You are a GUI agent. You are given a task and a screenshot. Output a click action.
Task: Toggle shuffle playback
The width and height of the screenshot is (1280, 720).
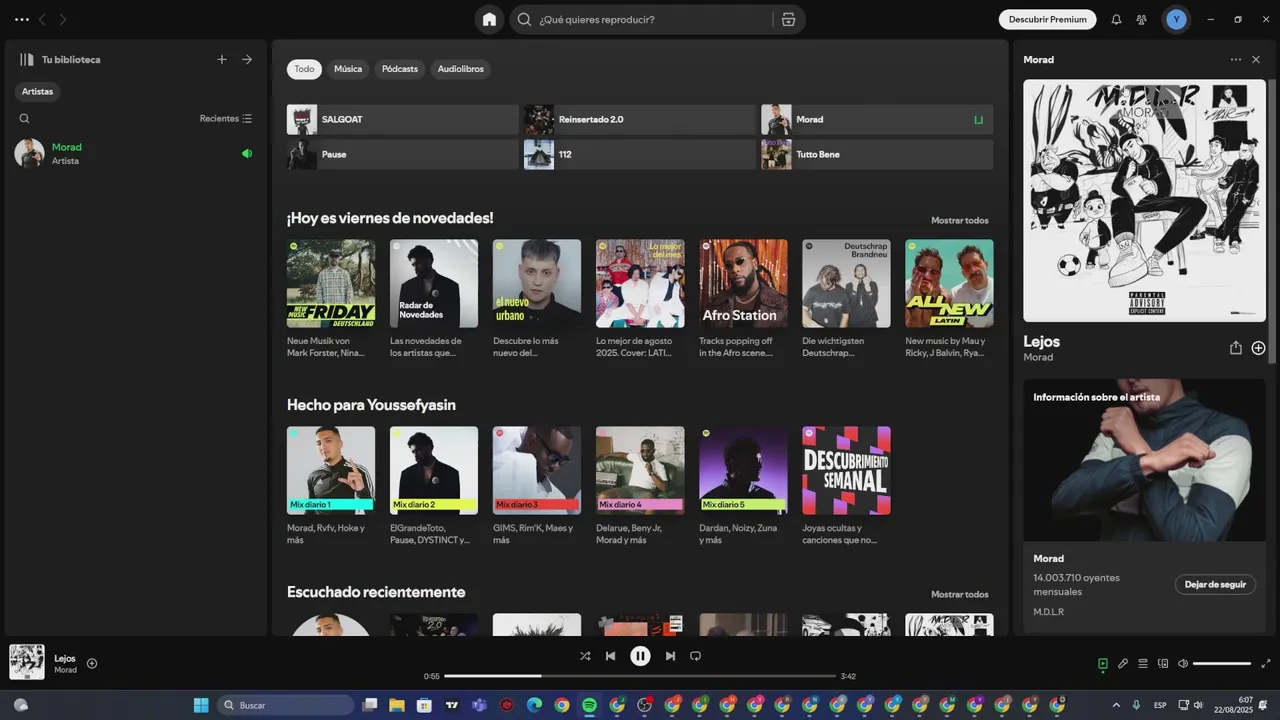pos(585,656)
